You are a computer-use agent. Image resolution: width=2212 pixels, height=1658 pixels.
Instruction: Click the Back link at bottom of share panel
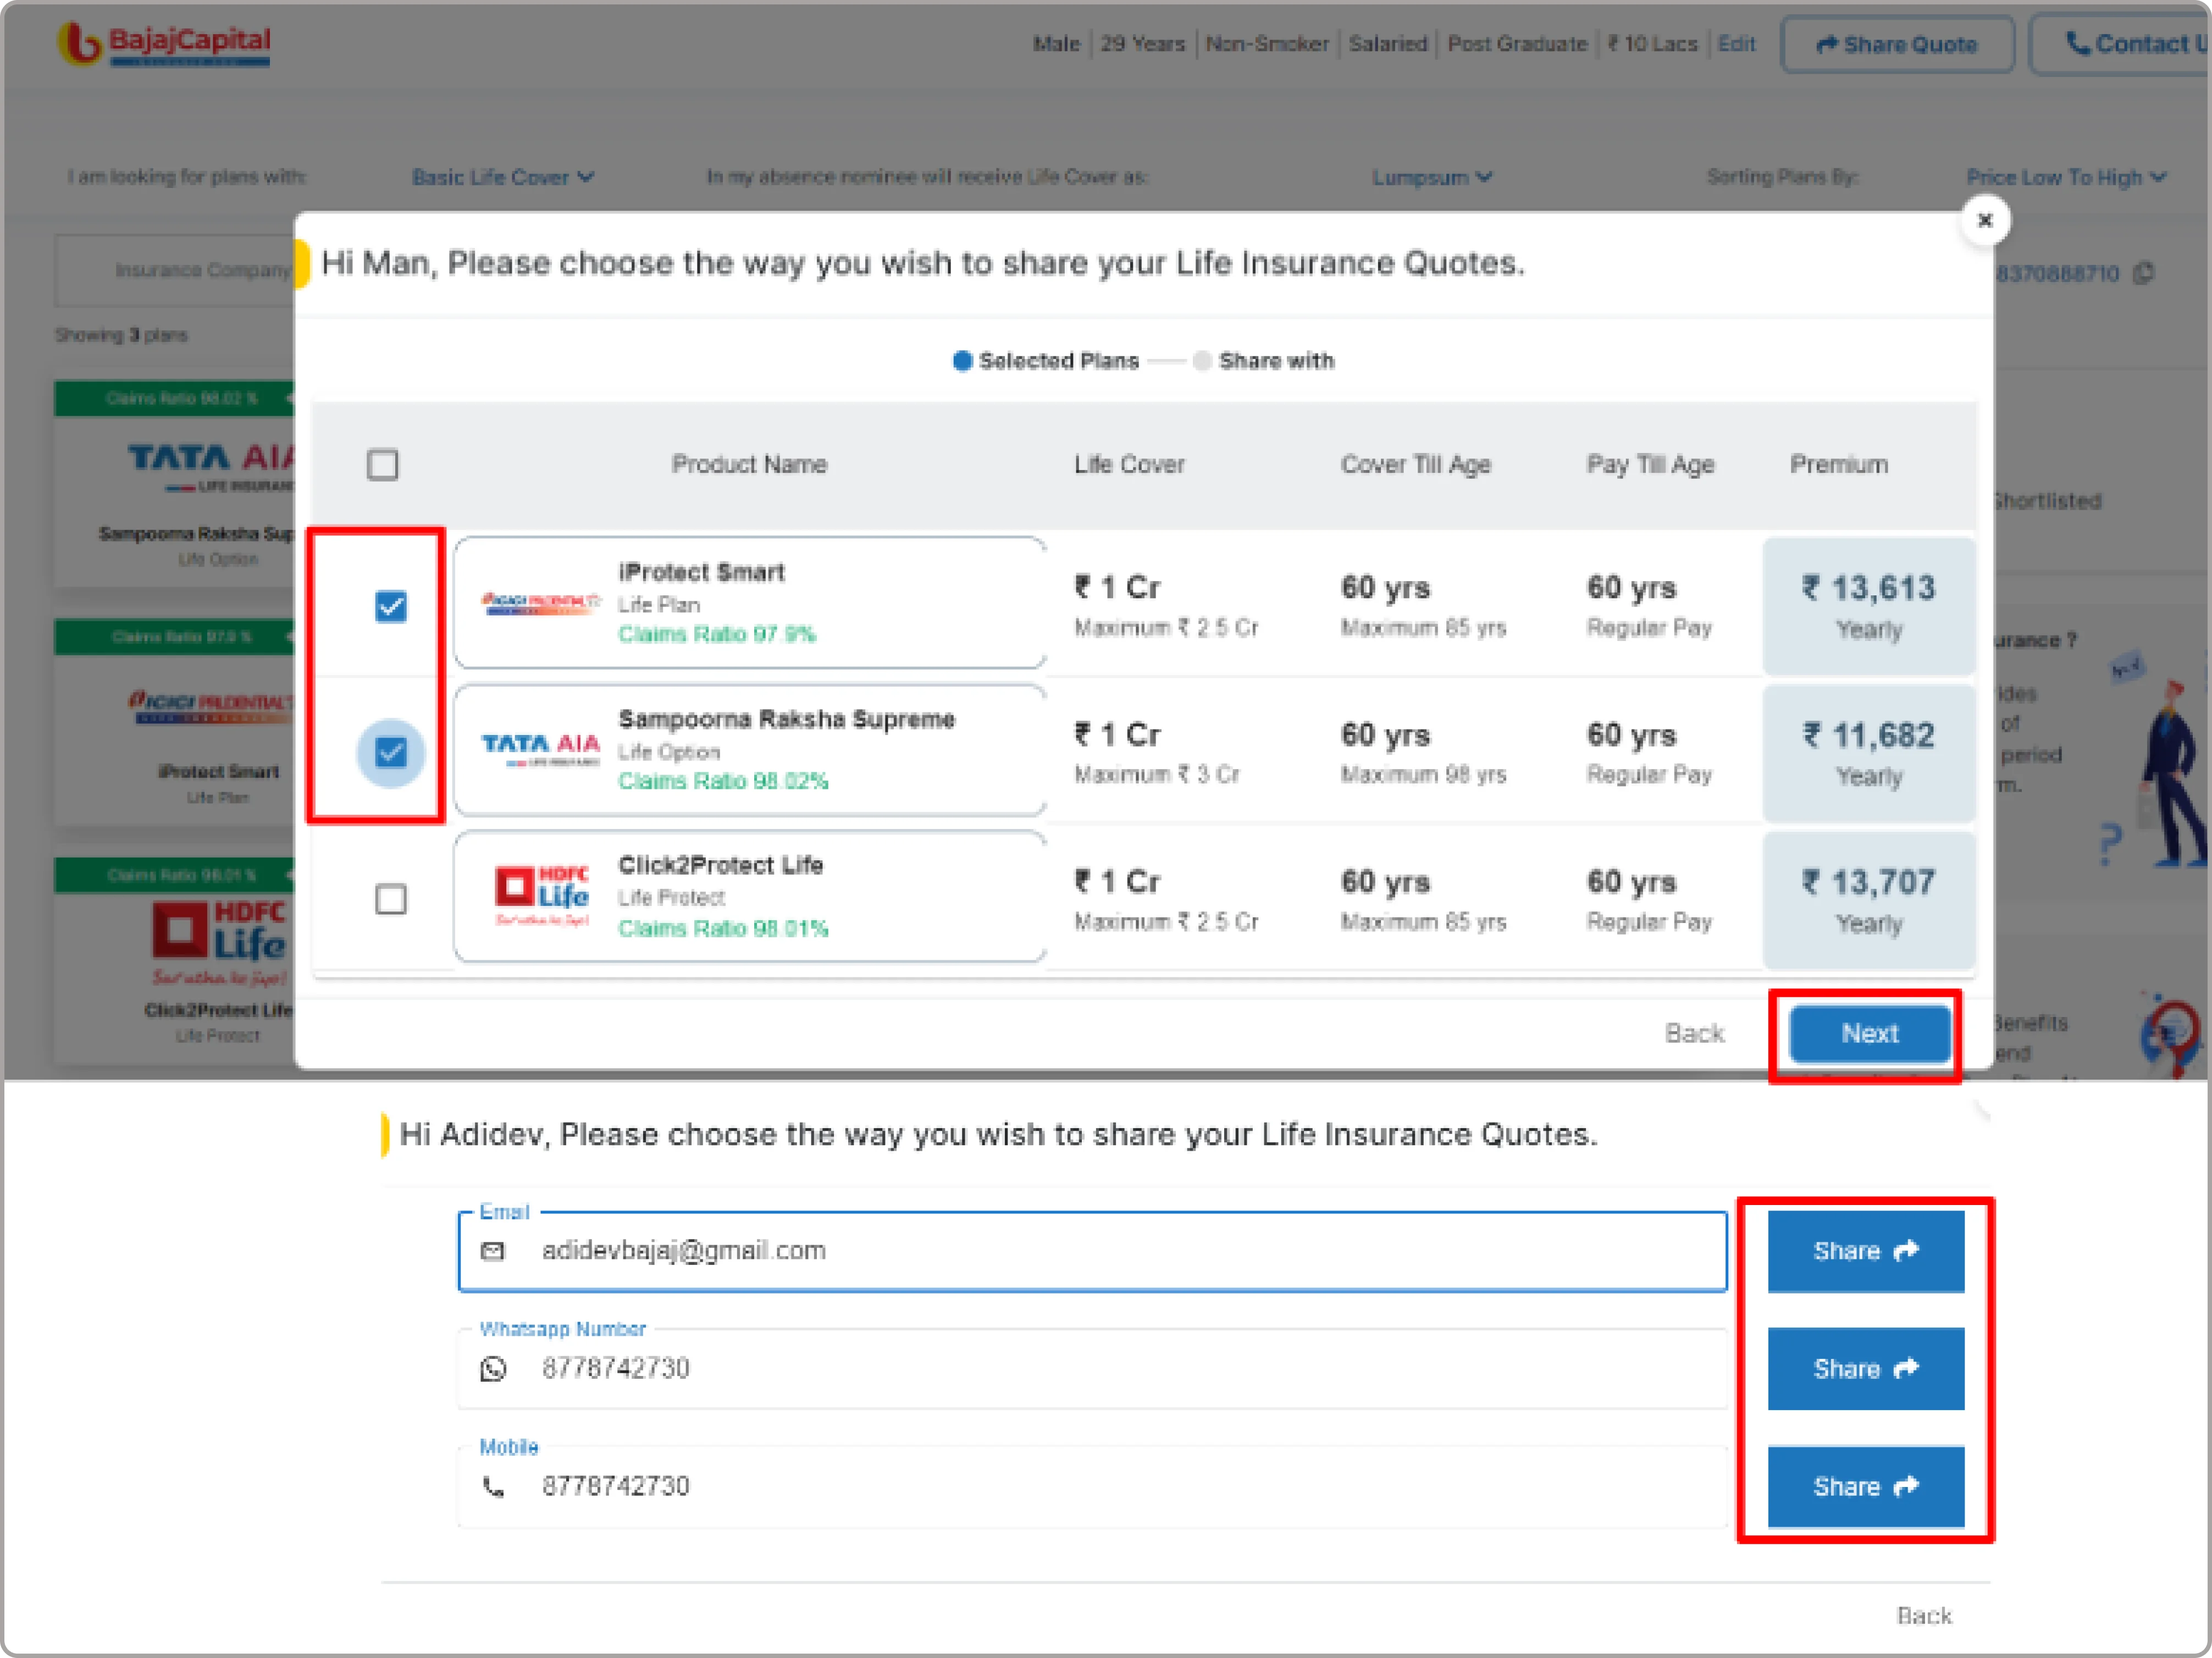point(1924,1616)
